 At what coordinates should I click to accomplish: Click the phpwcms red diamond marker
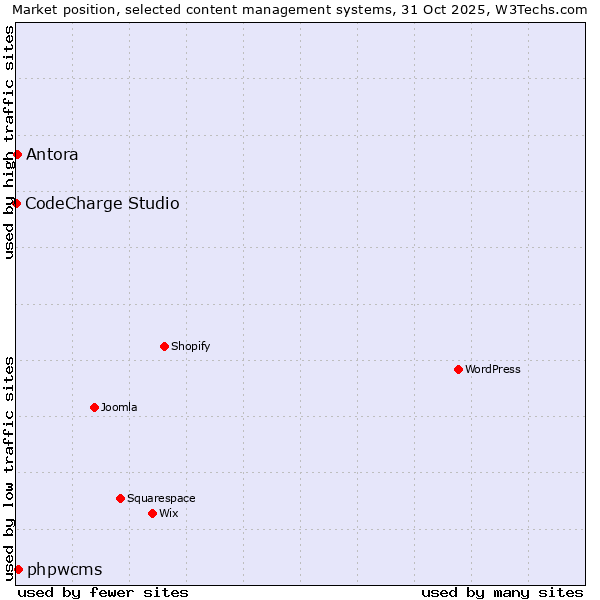pyautogui.click(x=18, y=569)
